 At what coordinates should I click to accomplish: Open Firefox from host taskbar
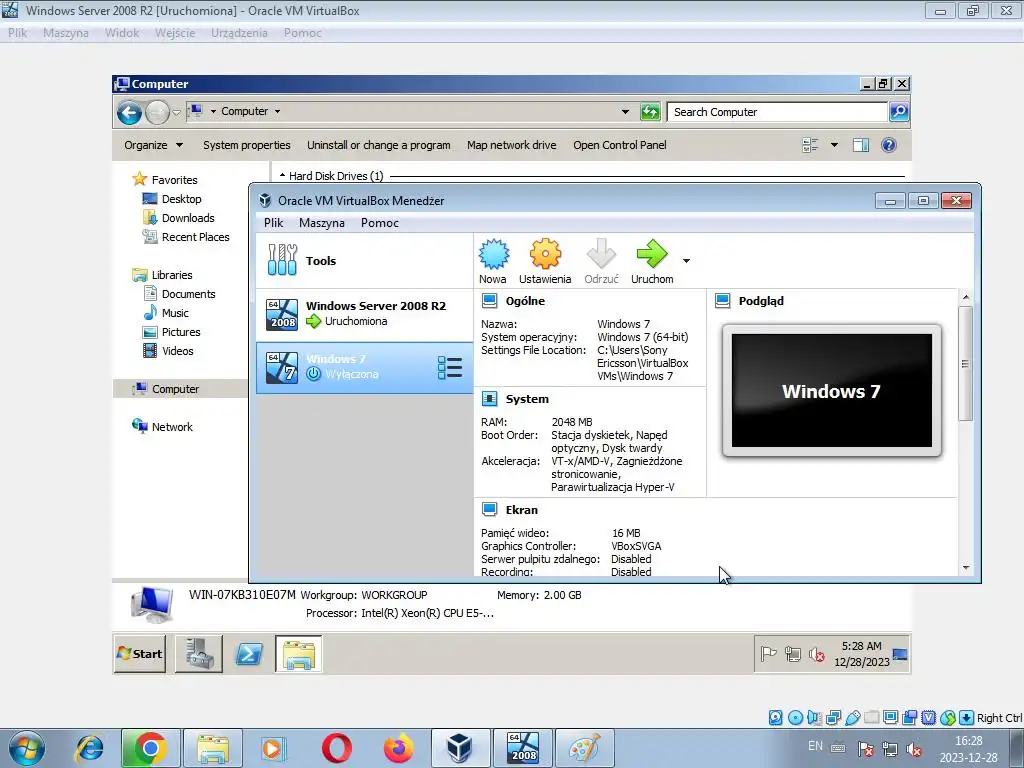398,748
